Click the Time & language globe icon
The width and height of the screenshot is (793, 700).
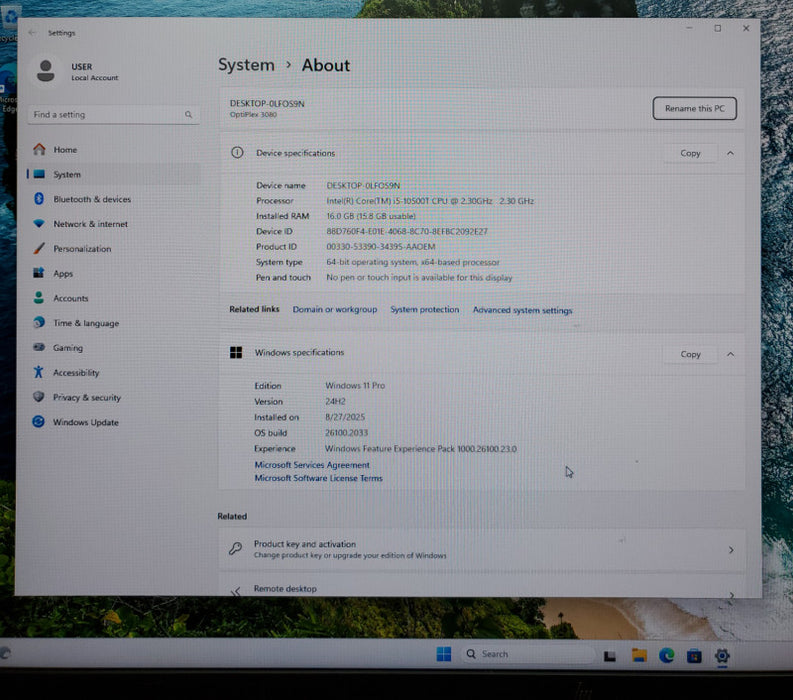39,323
